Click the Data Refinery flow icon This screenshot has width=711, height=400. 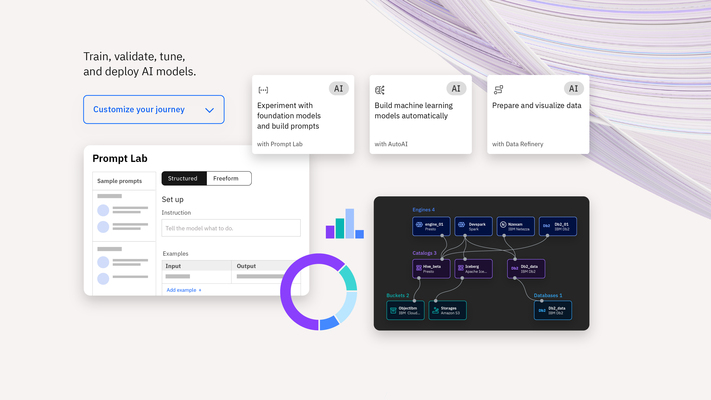click(498, 89)
